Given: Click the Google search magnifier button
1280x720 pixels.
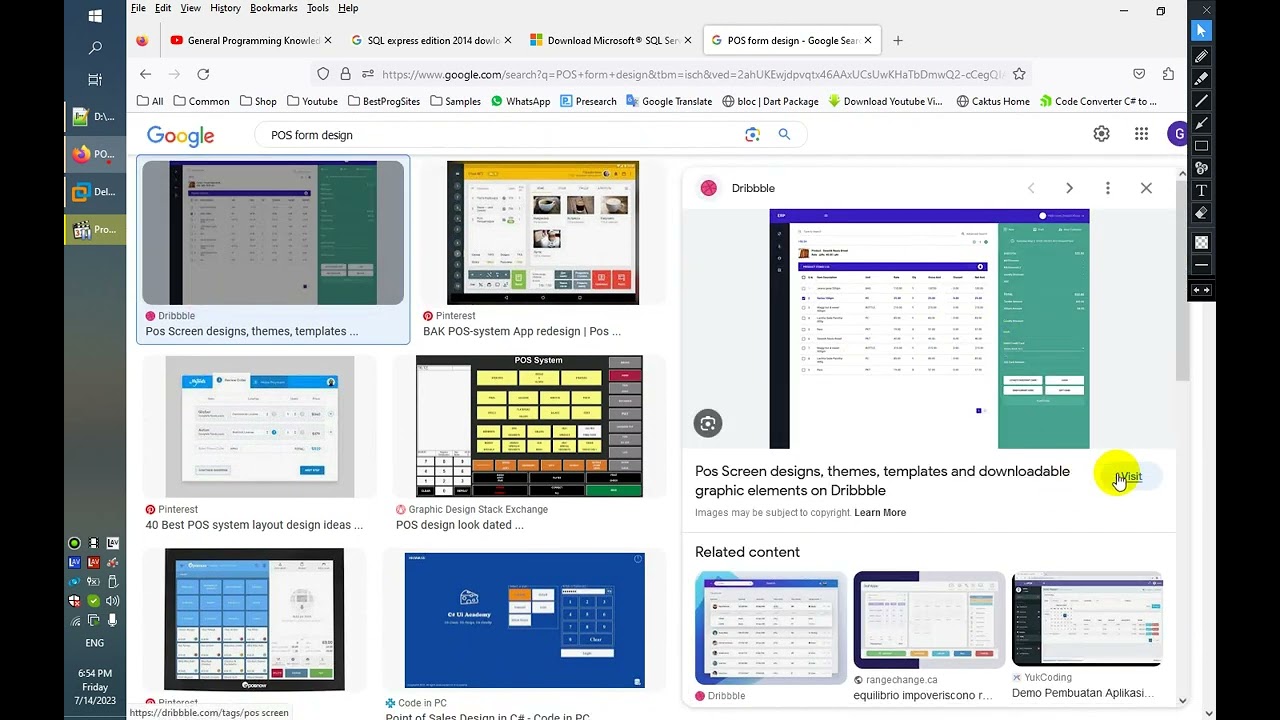Looking at the screenshot, I should (x=784, y=134).
